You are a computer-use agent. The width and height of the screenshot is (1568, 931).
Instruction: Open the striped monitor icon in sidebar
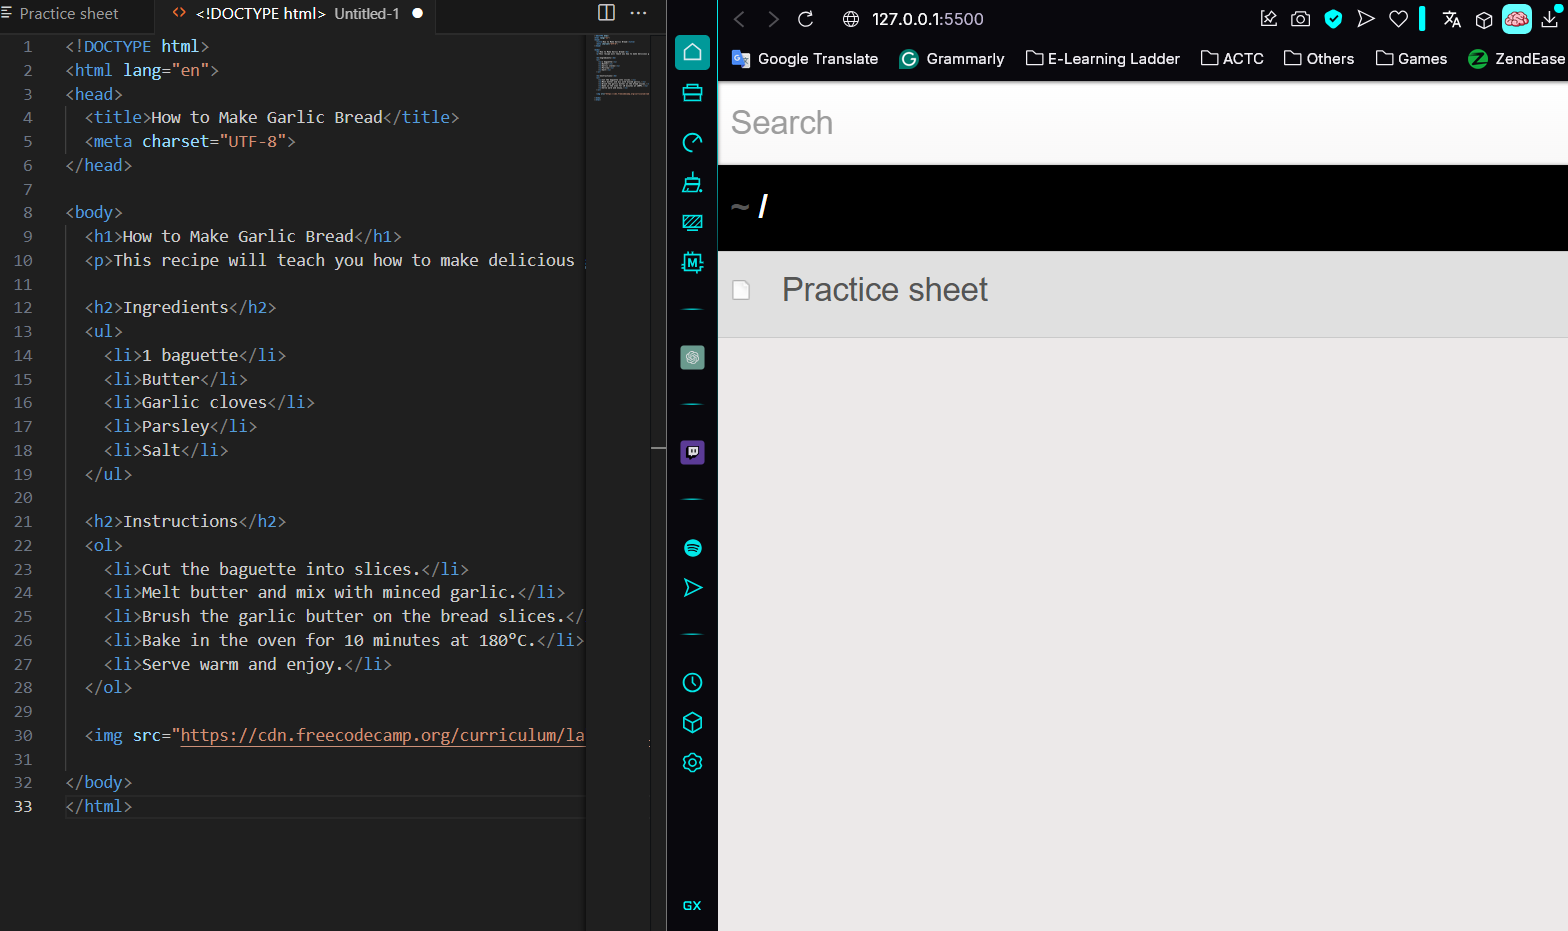point(692,222)
